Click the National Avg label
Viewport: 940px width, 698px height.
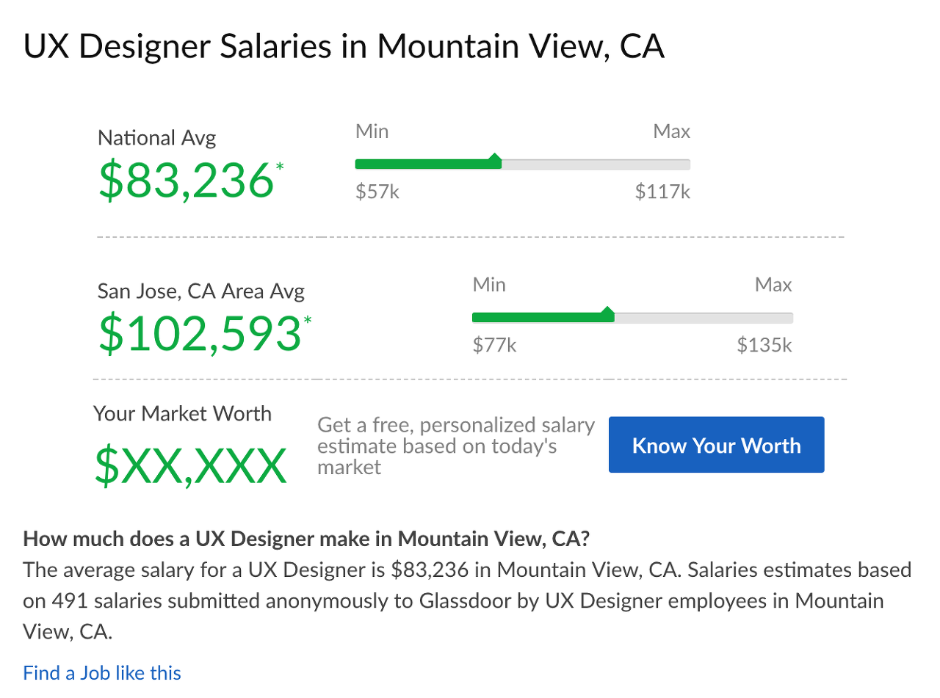tap(156, 138)
